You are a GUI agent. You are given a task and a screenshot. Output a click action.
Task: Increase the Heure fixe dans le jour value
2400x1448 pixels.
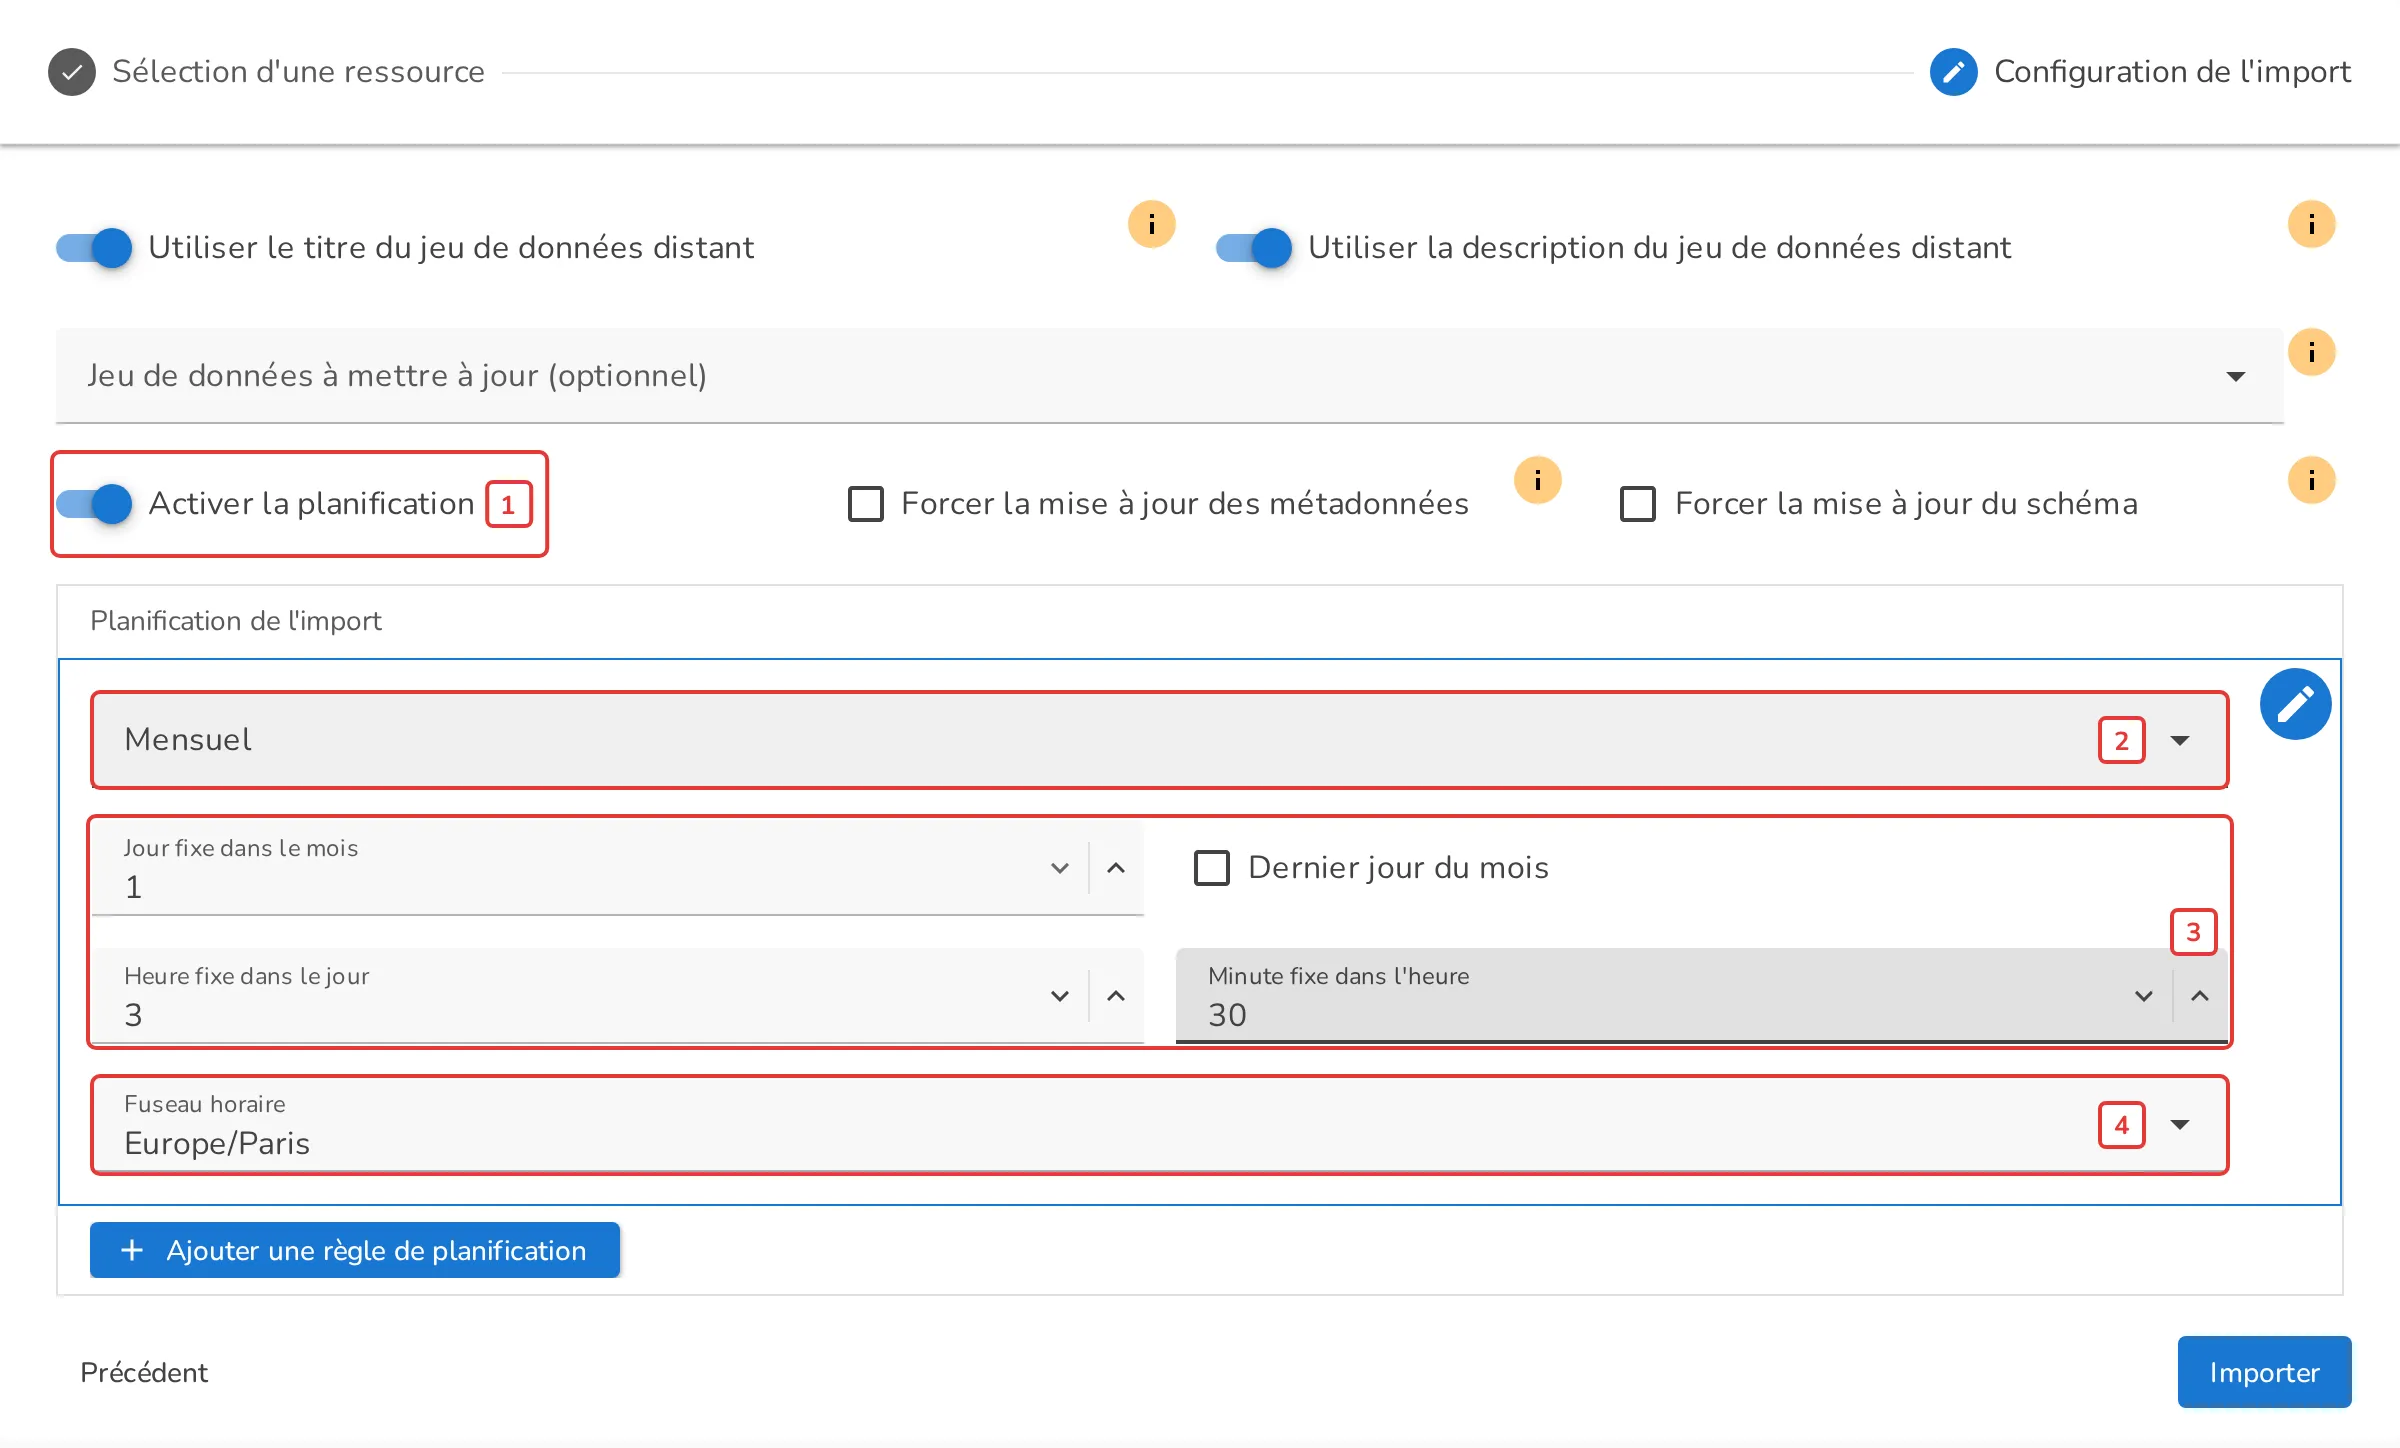[1116, 996]
